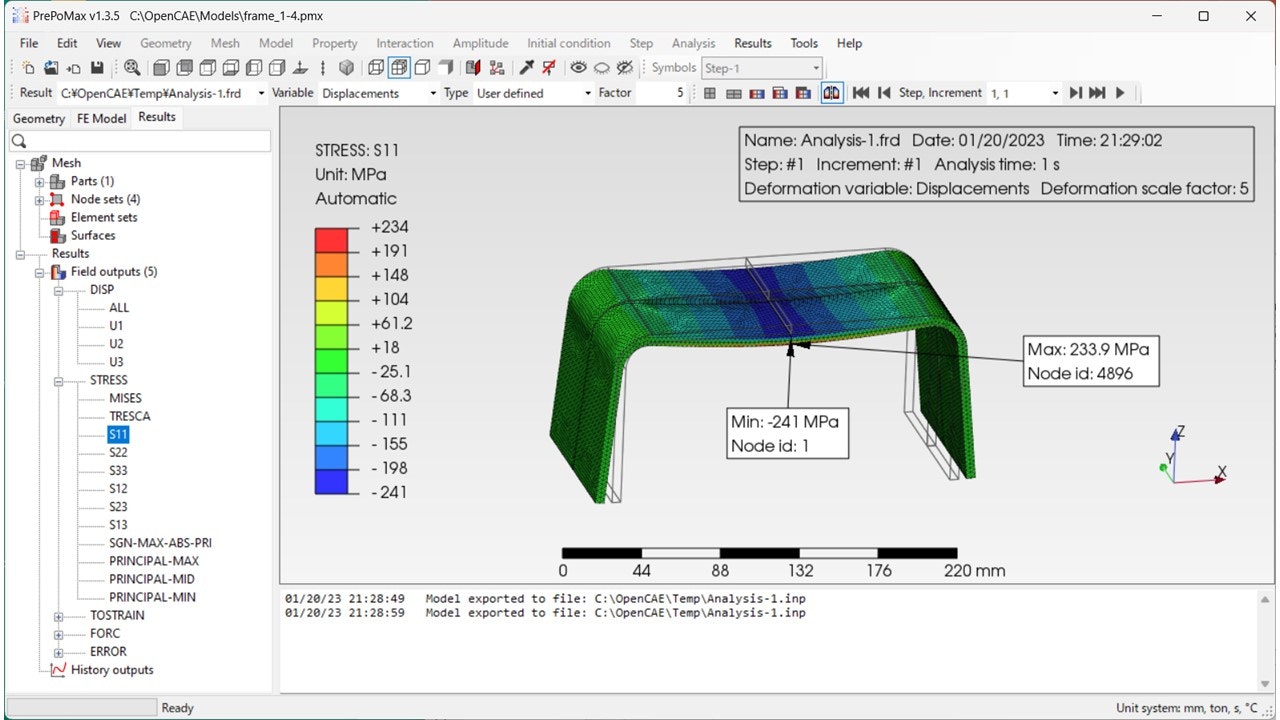This screenshot has height=720, width=1280.
Task: Switch to bottom view cube icon
Action: [230, 68]
